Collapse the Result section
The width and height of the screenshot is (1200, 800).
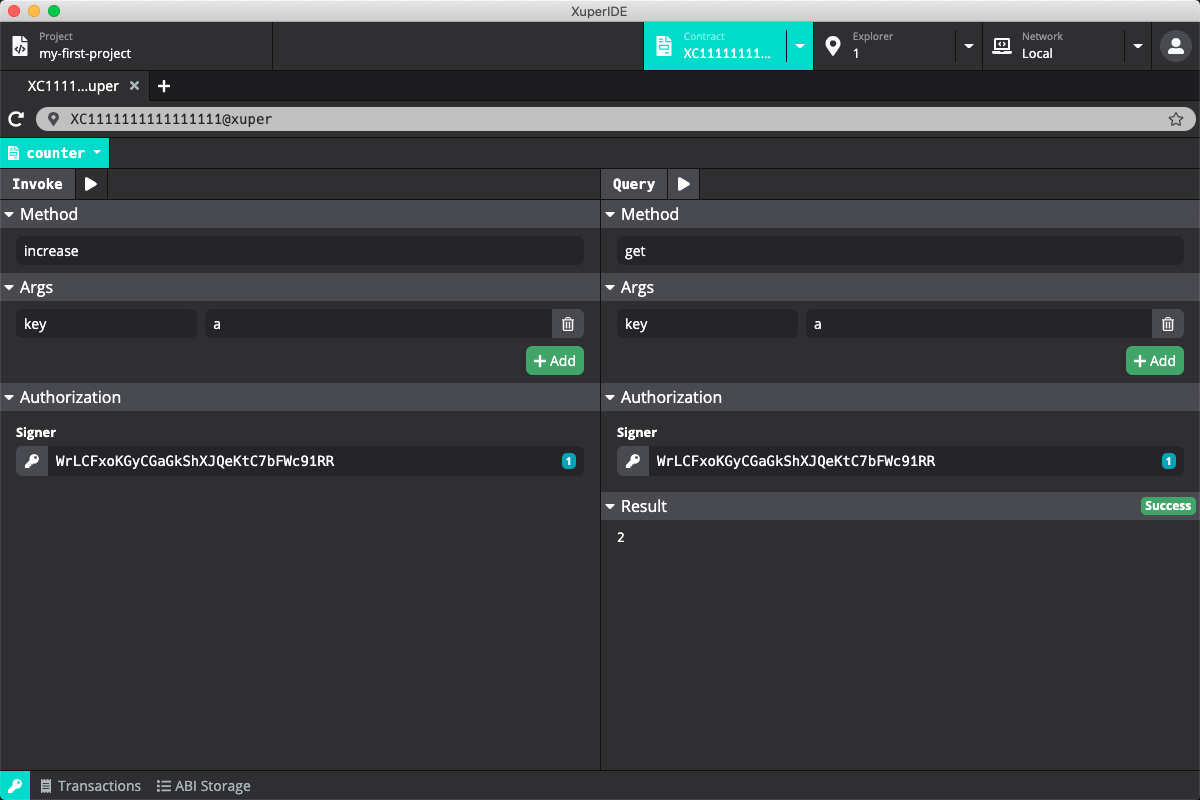pyautogui.click(x=610, y=506)
